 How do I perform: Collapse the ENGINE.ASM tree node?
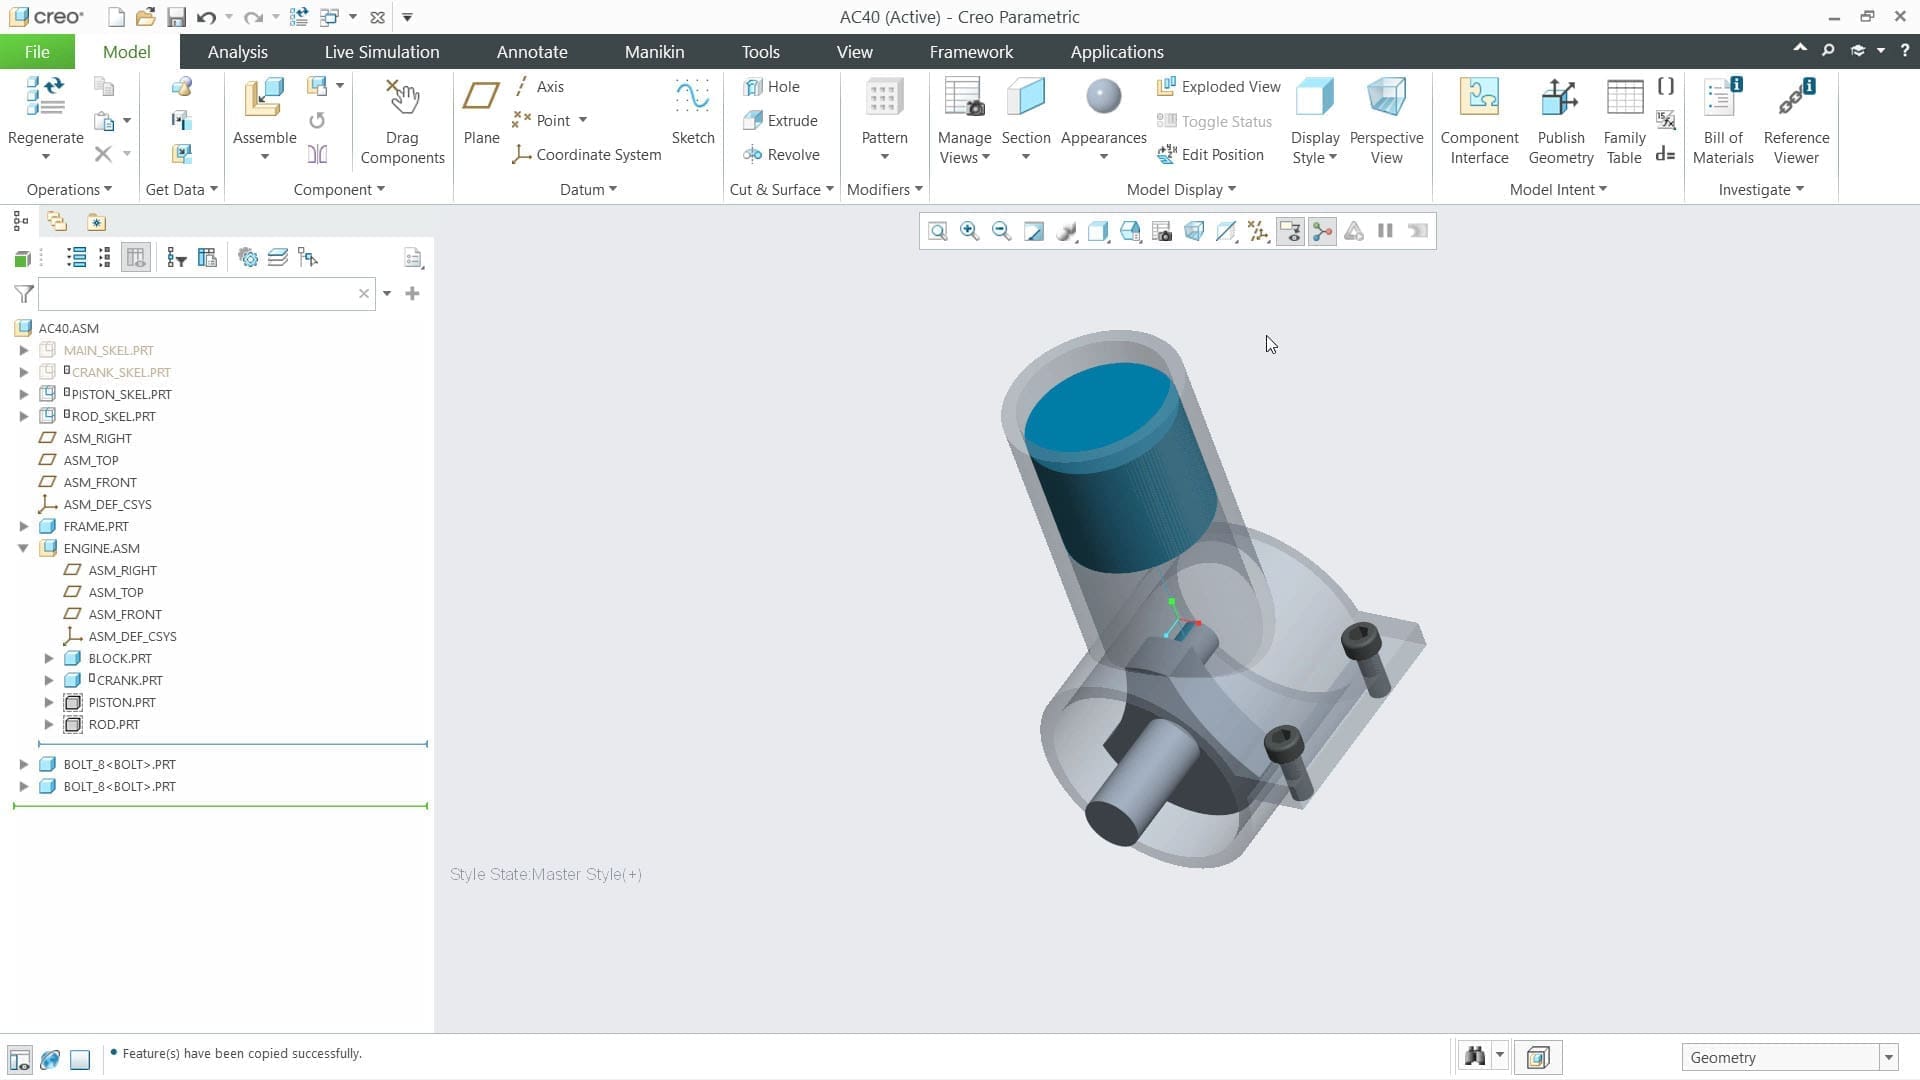click(24, 548)
